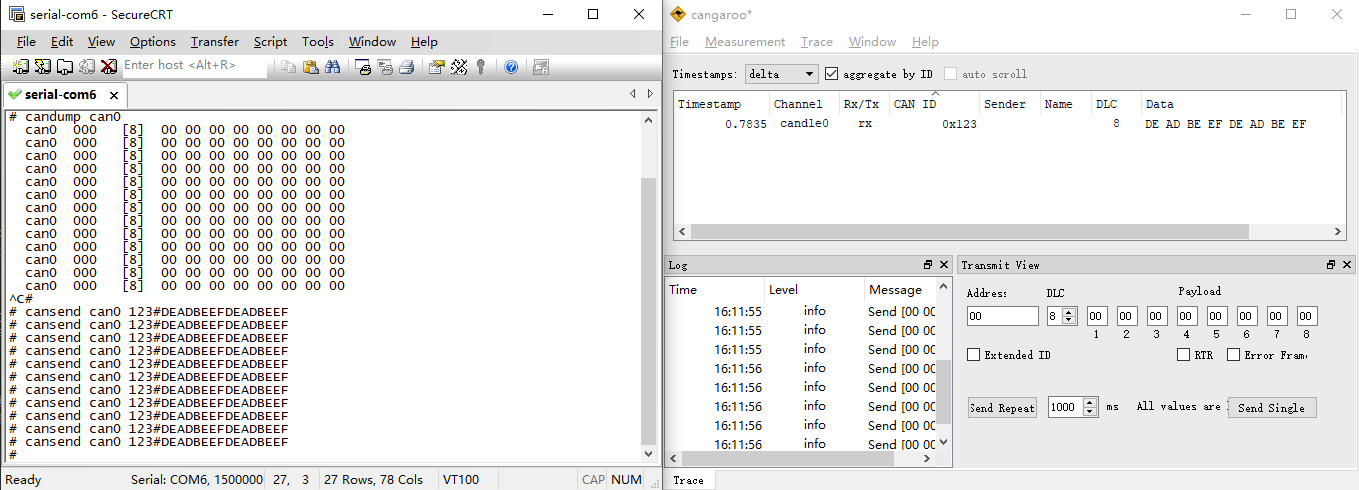This screenshot has height=490, width=1359.
Task: Click the Send Repeat button
Action: tap(1002, 408)
